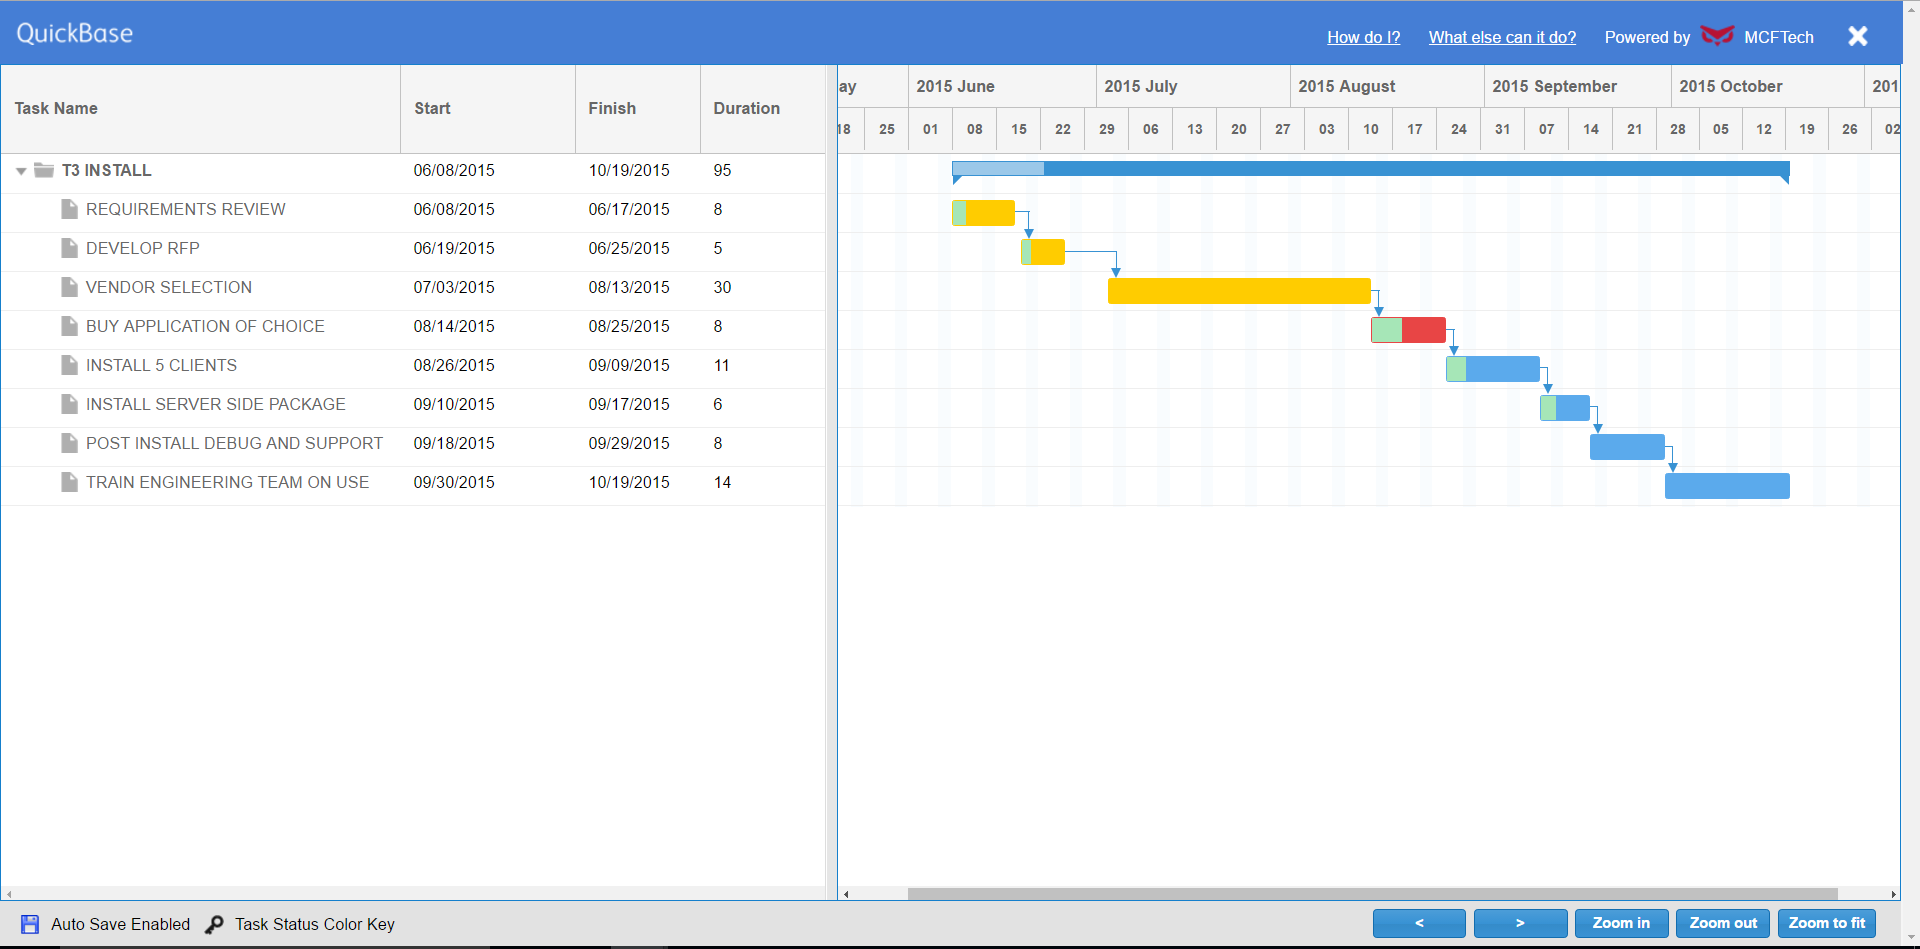
Task: Select the T3 INSTALL summary bar
Action: point(1370,169)
